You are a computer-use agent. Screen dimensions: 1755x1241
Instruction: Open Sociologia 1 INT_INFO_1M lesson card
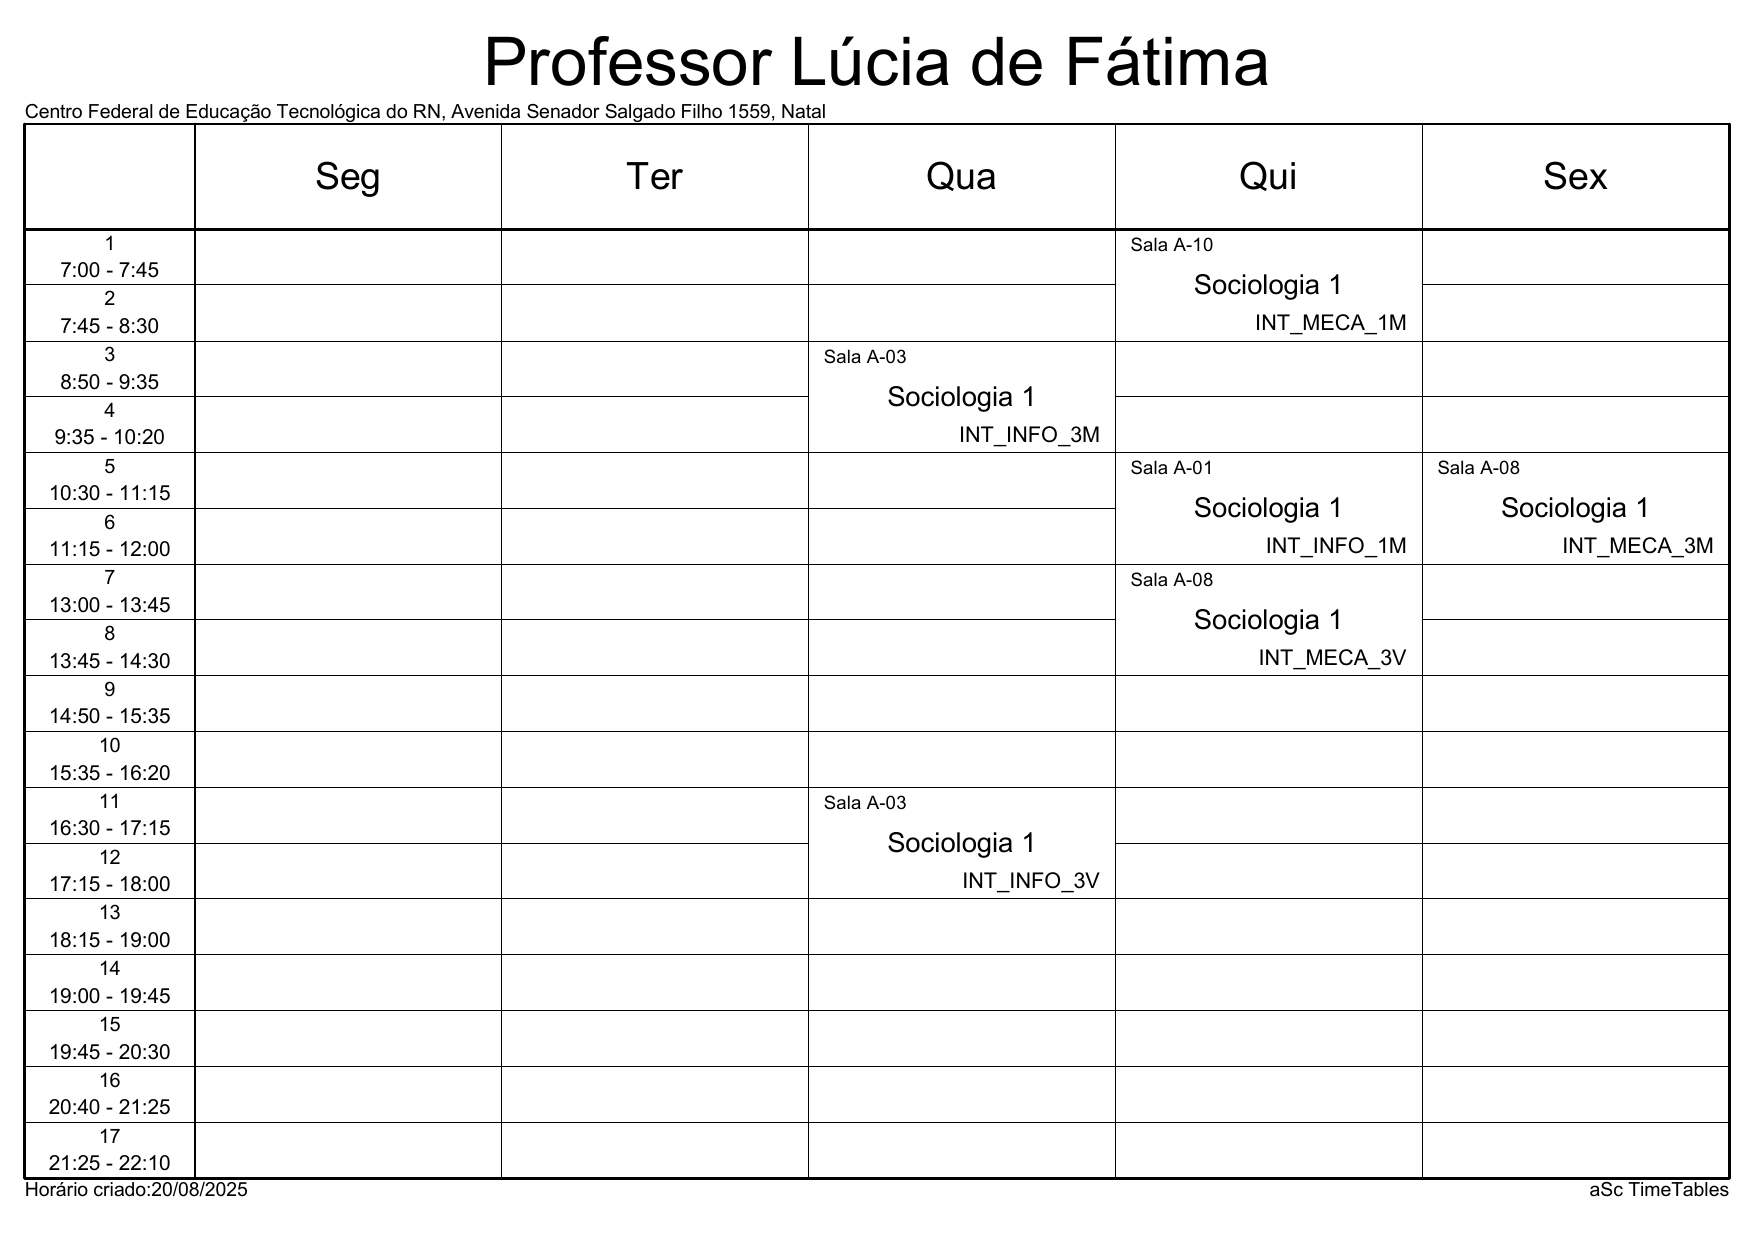coord(1268,509)
